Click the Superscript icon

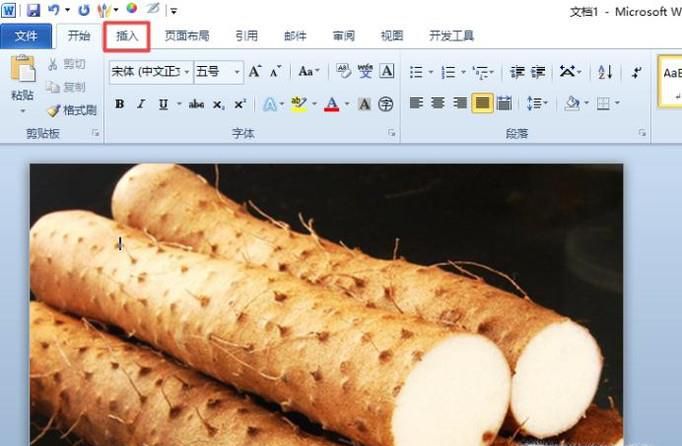[x=240, y=104]
